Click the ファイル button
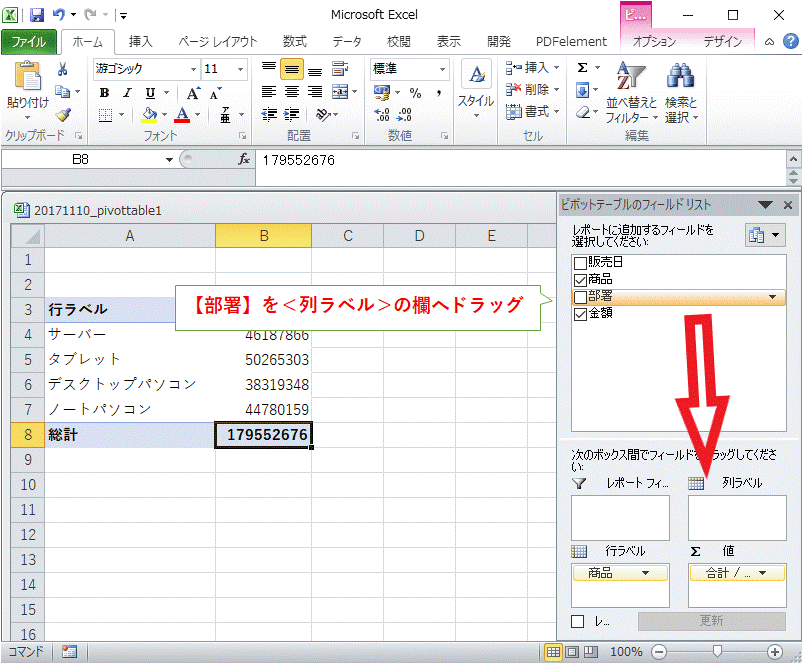The height and width of the screenshot is (664, 803). [29, 41]
